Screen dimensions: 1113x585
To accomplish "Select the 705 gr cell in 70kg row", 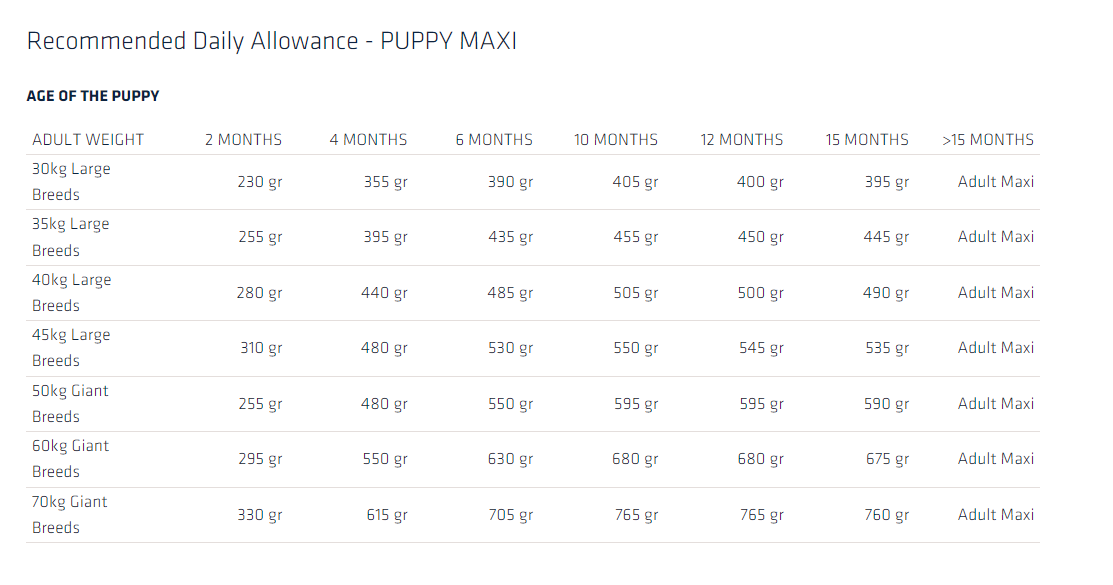I will point(510,515).
